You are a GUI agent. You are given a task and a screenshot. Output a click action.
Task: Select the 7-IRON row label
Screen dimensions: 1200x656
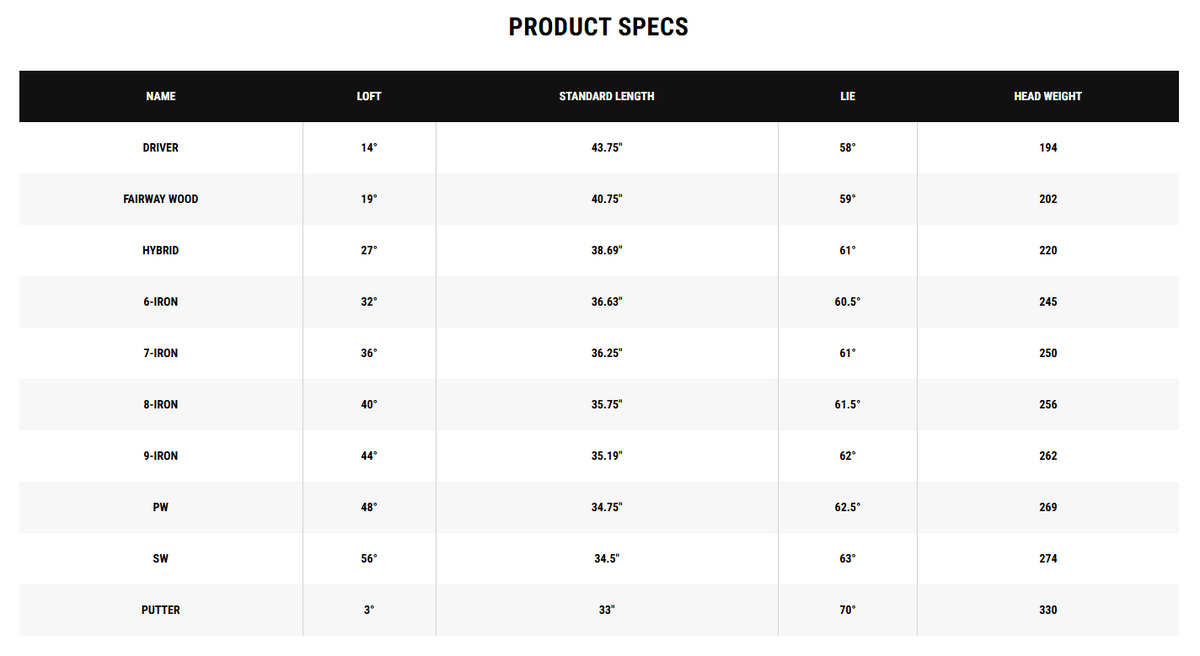click(x=160, y=353)
